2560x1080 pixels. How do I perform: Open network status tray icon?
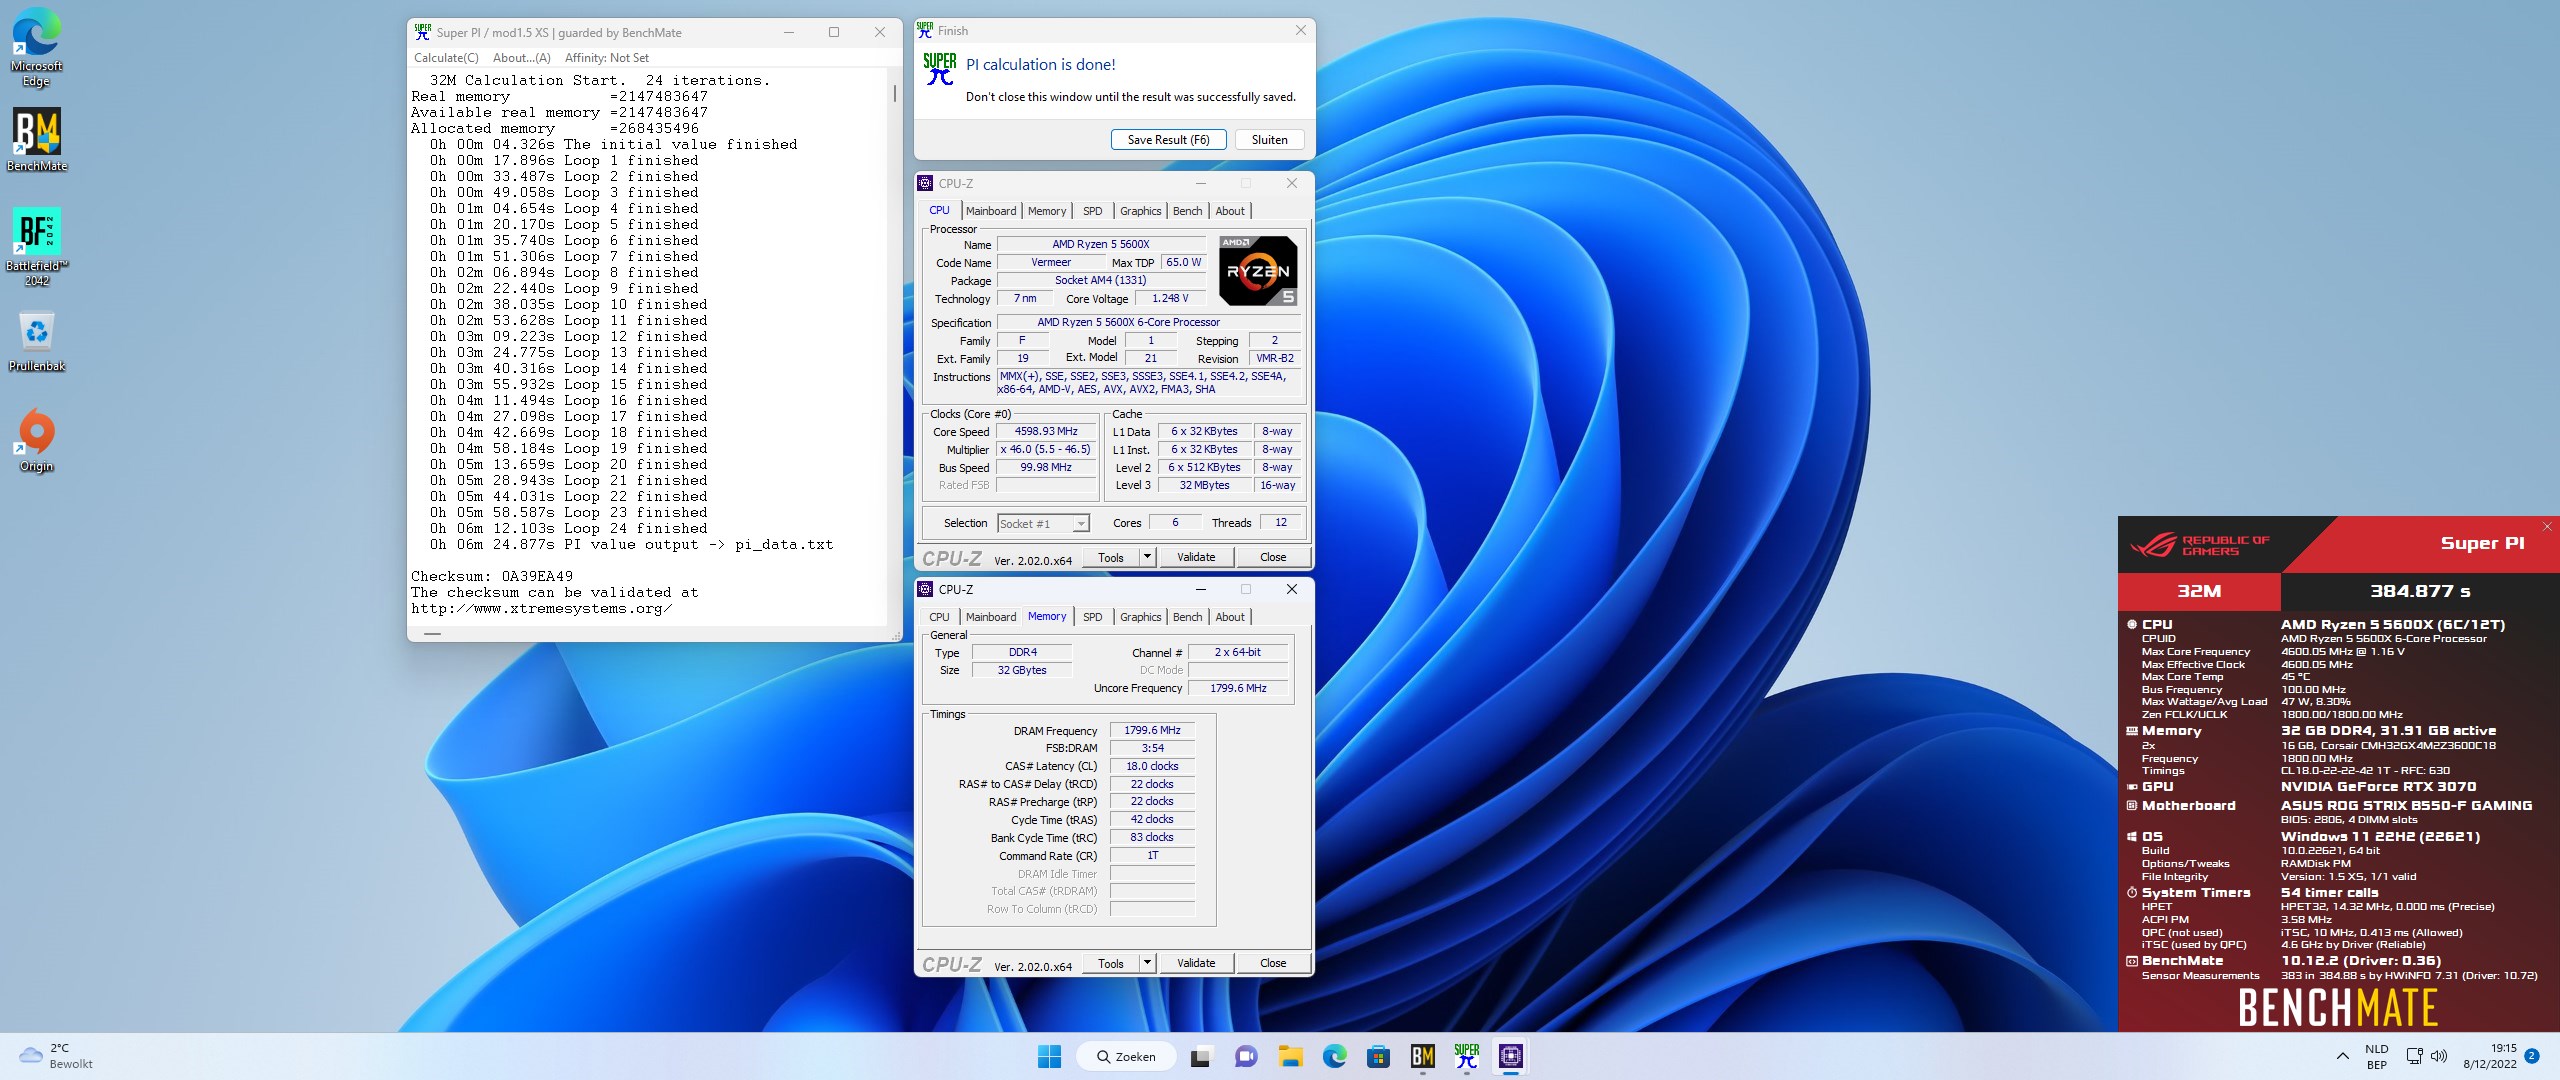click(x=2414, y=1056)
